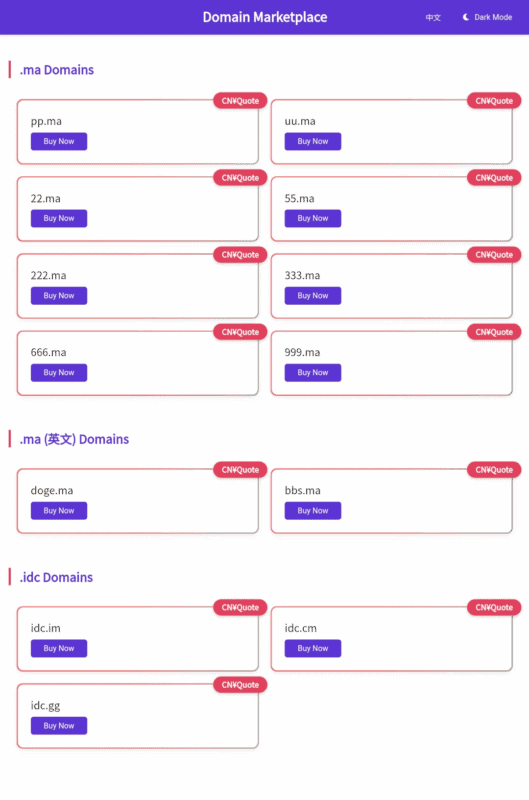Viewport: 529px width, 800px height.
Task: Click Buy Now for uu.ma
Action: coord(313,141)
